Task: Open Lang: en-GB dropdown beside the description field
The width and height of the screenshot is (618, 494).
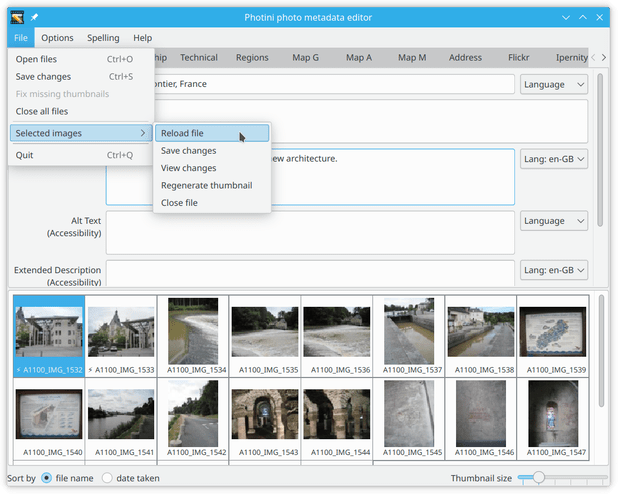Action: point(554,159)
